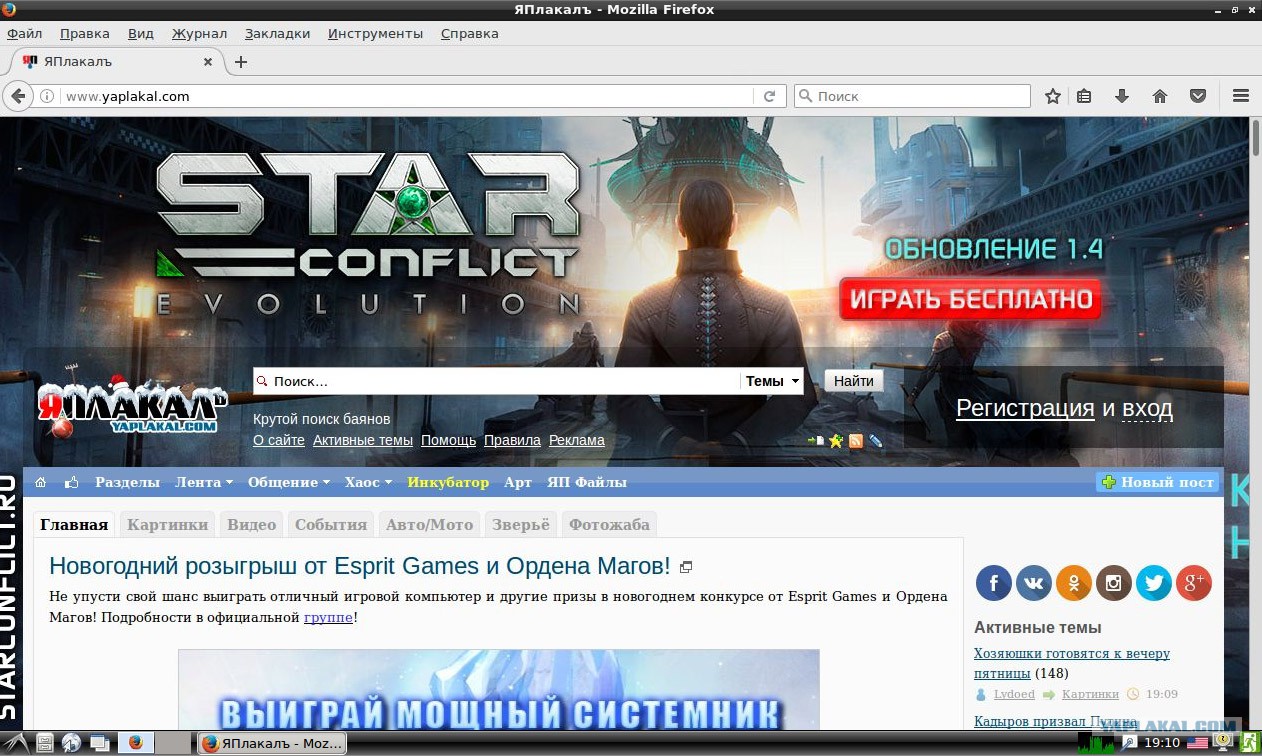Open the Pocket icon in toolbar
The image size is (1262, 756).
pyautogui.click(x=1197, y=96)
